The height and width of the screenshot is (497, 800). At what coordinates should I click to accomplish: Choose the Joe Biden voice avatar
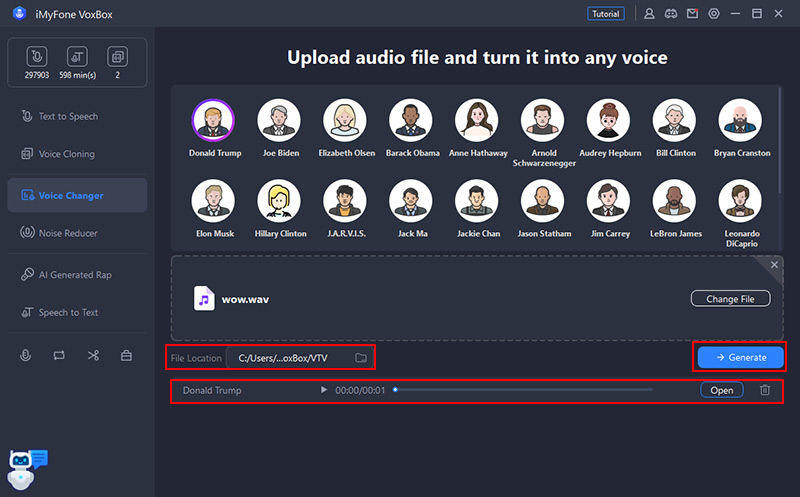[279, 120]
